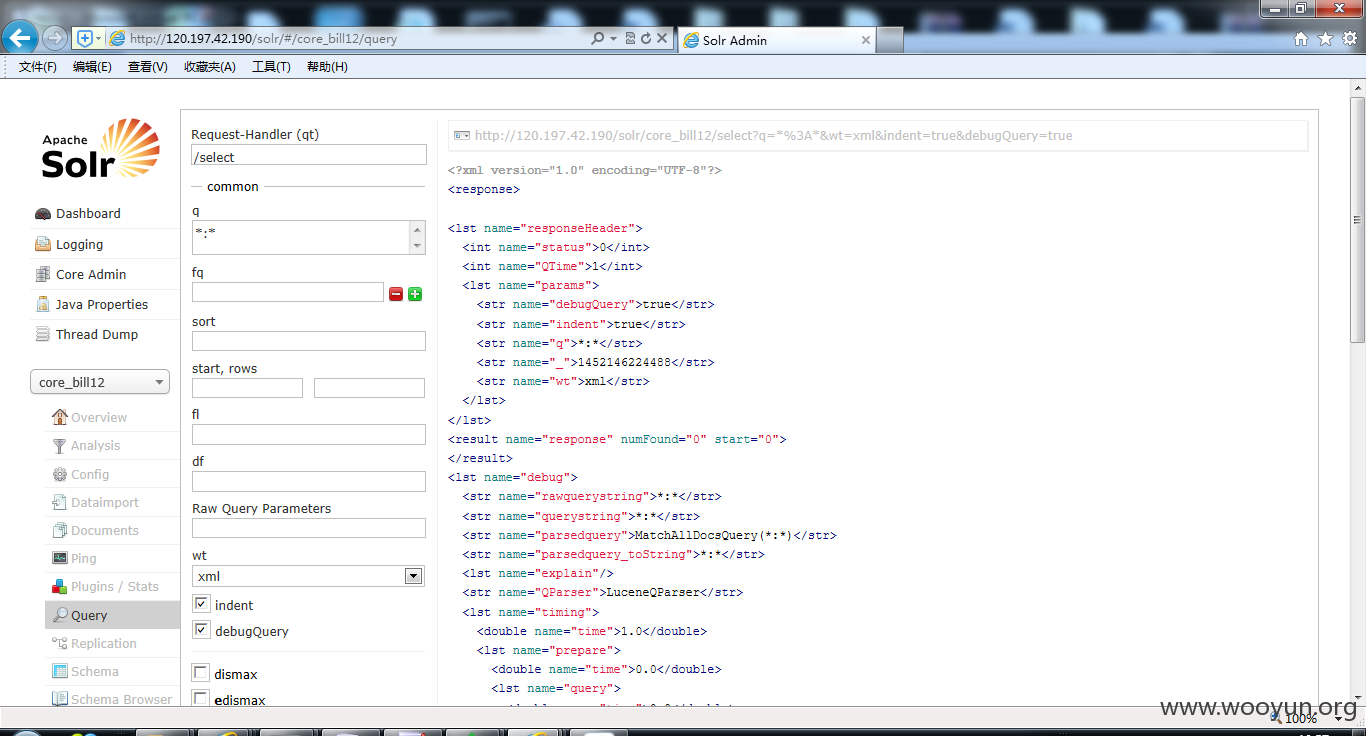The image size is (1366, 736).
Task: Click the rows input field
Action: pyautogui.click(x=369, y=388)
